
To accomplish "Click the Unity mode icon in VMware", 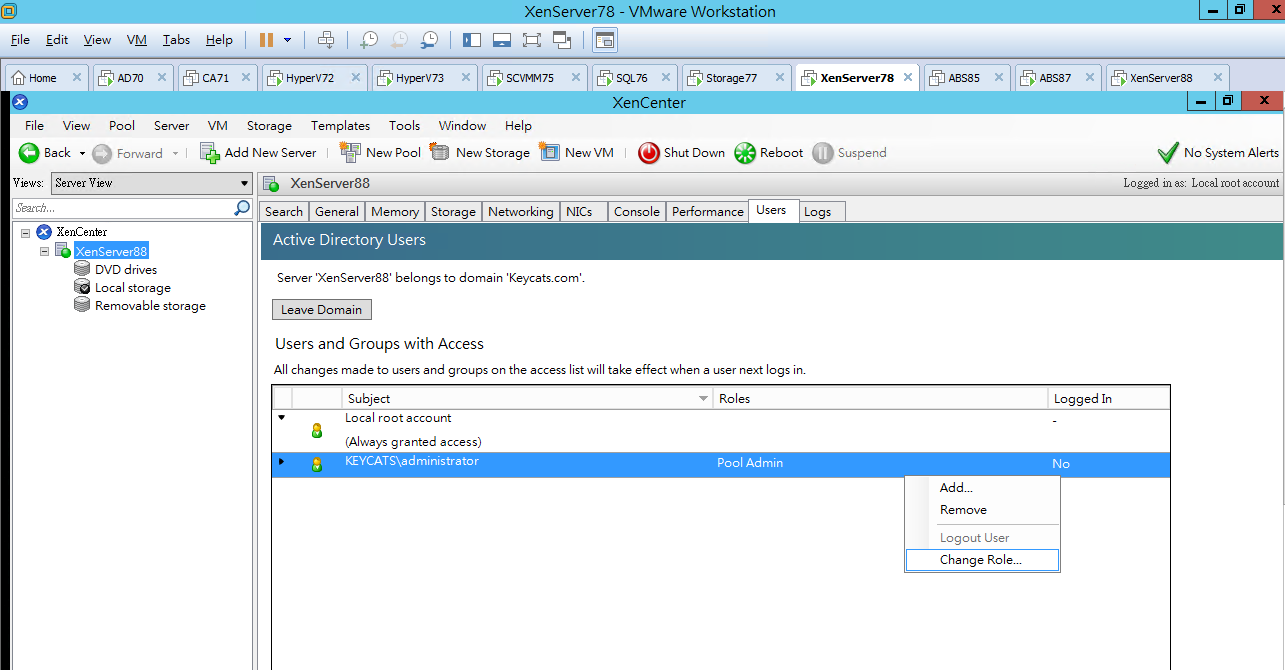I will (562, 40).
